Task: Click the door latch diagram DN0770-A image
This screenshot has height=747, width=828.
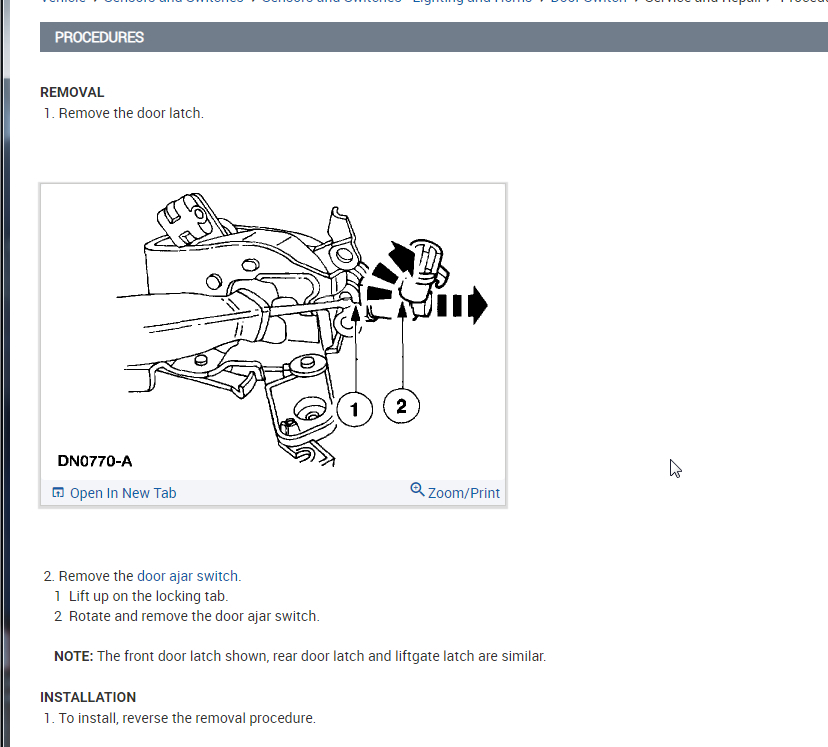Action: (273, 333)
